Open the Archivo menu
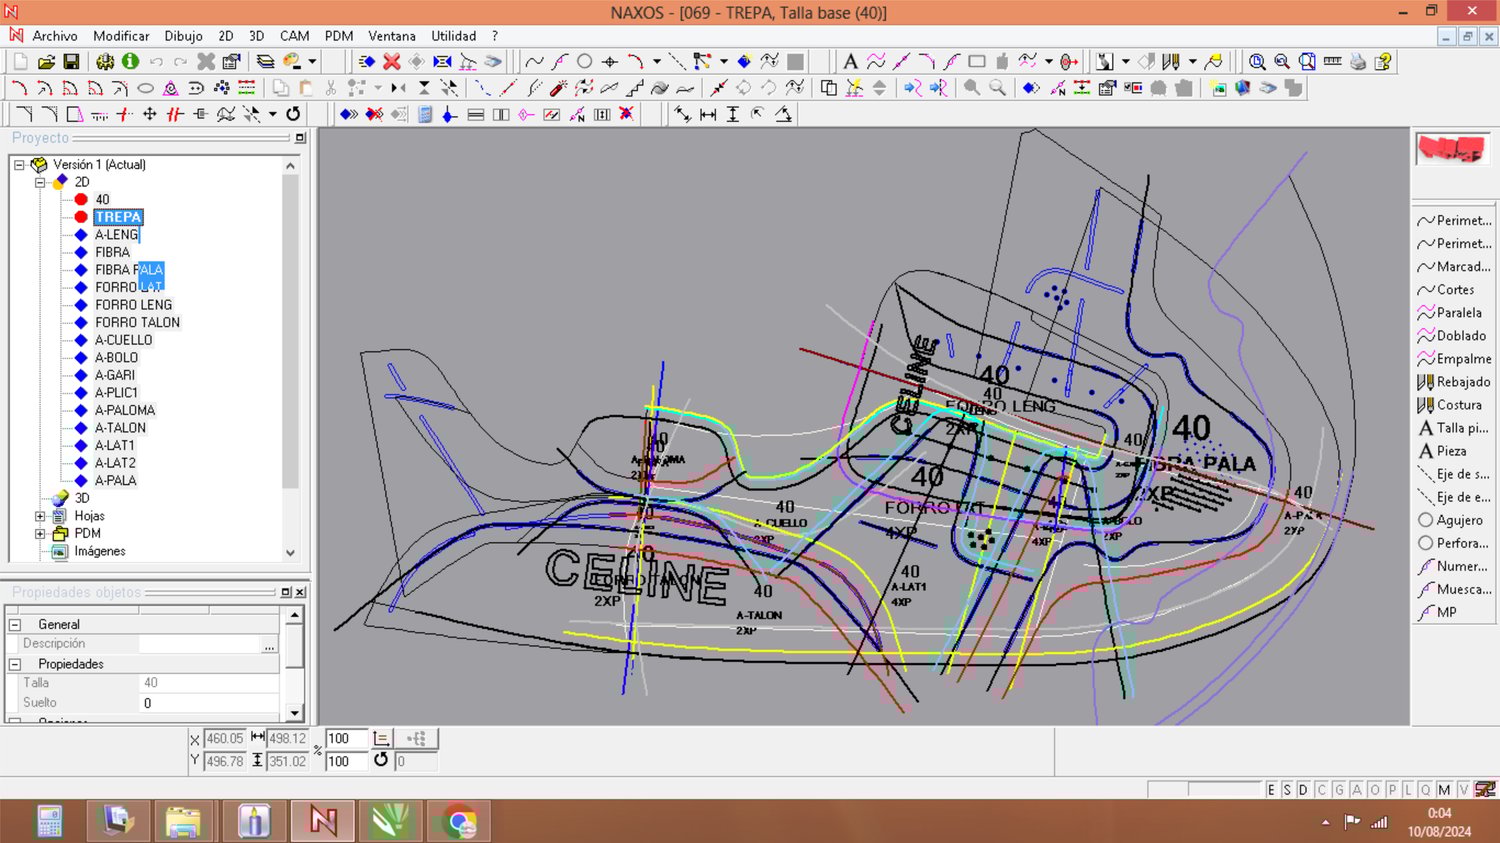The height and width of the screenshot is (843, 1500). pyautogui.click(x=55, y=36)
